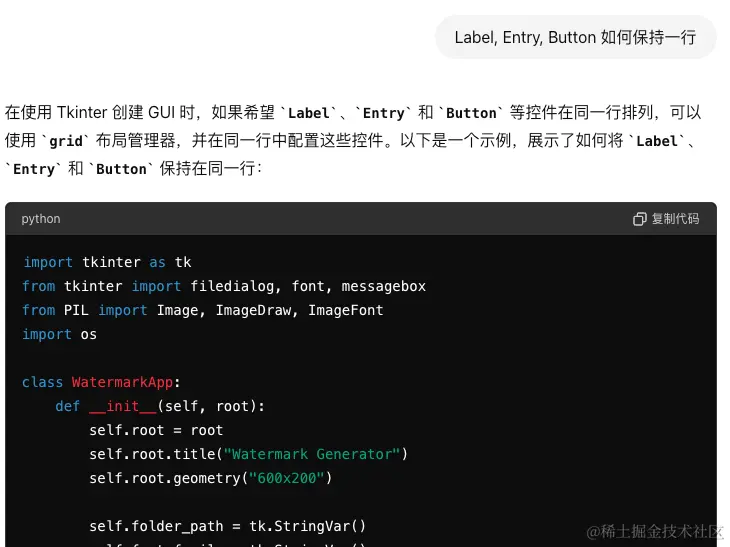Click the geometry string "600x200"

[x=286, y=478]
